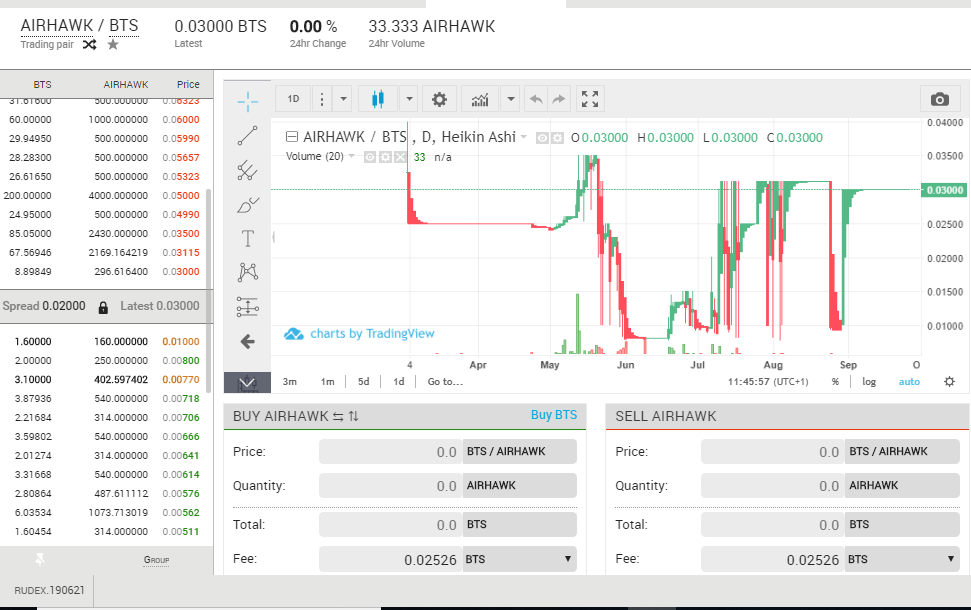Select the trend line drawing tool
Image resolution: width=971 pixels, height=610 pixels.
click(247, 136)
